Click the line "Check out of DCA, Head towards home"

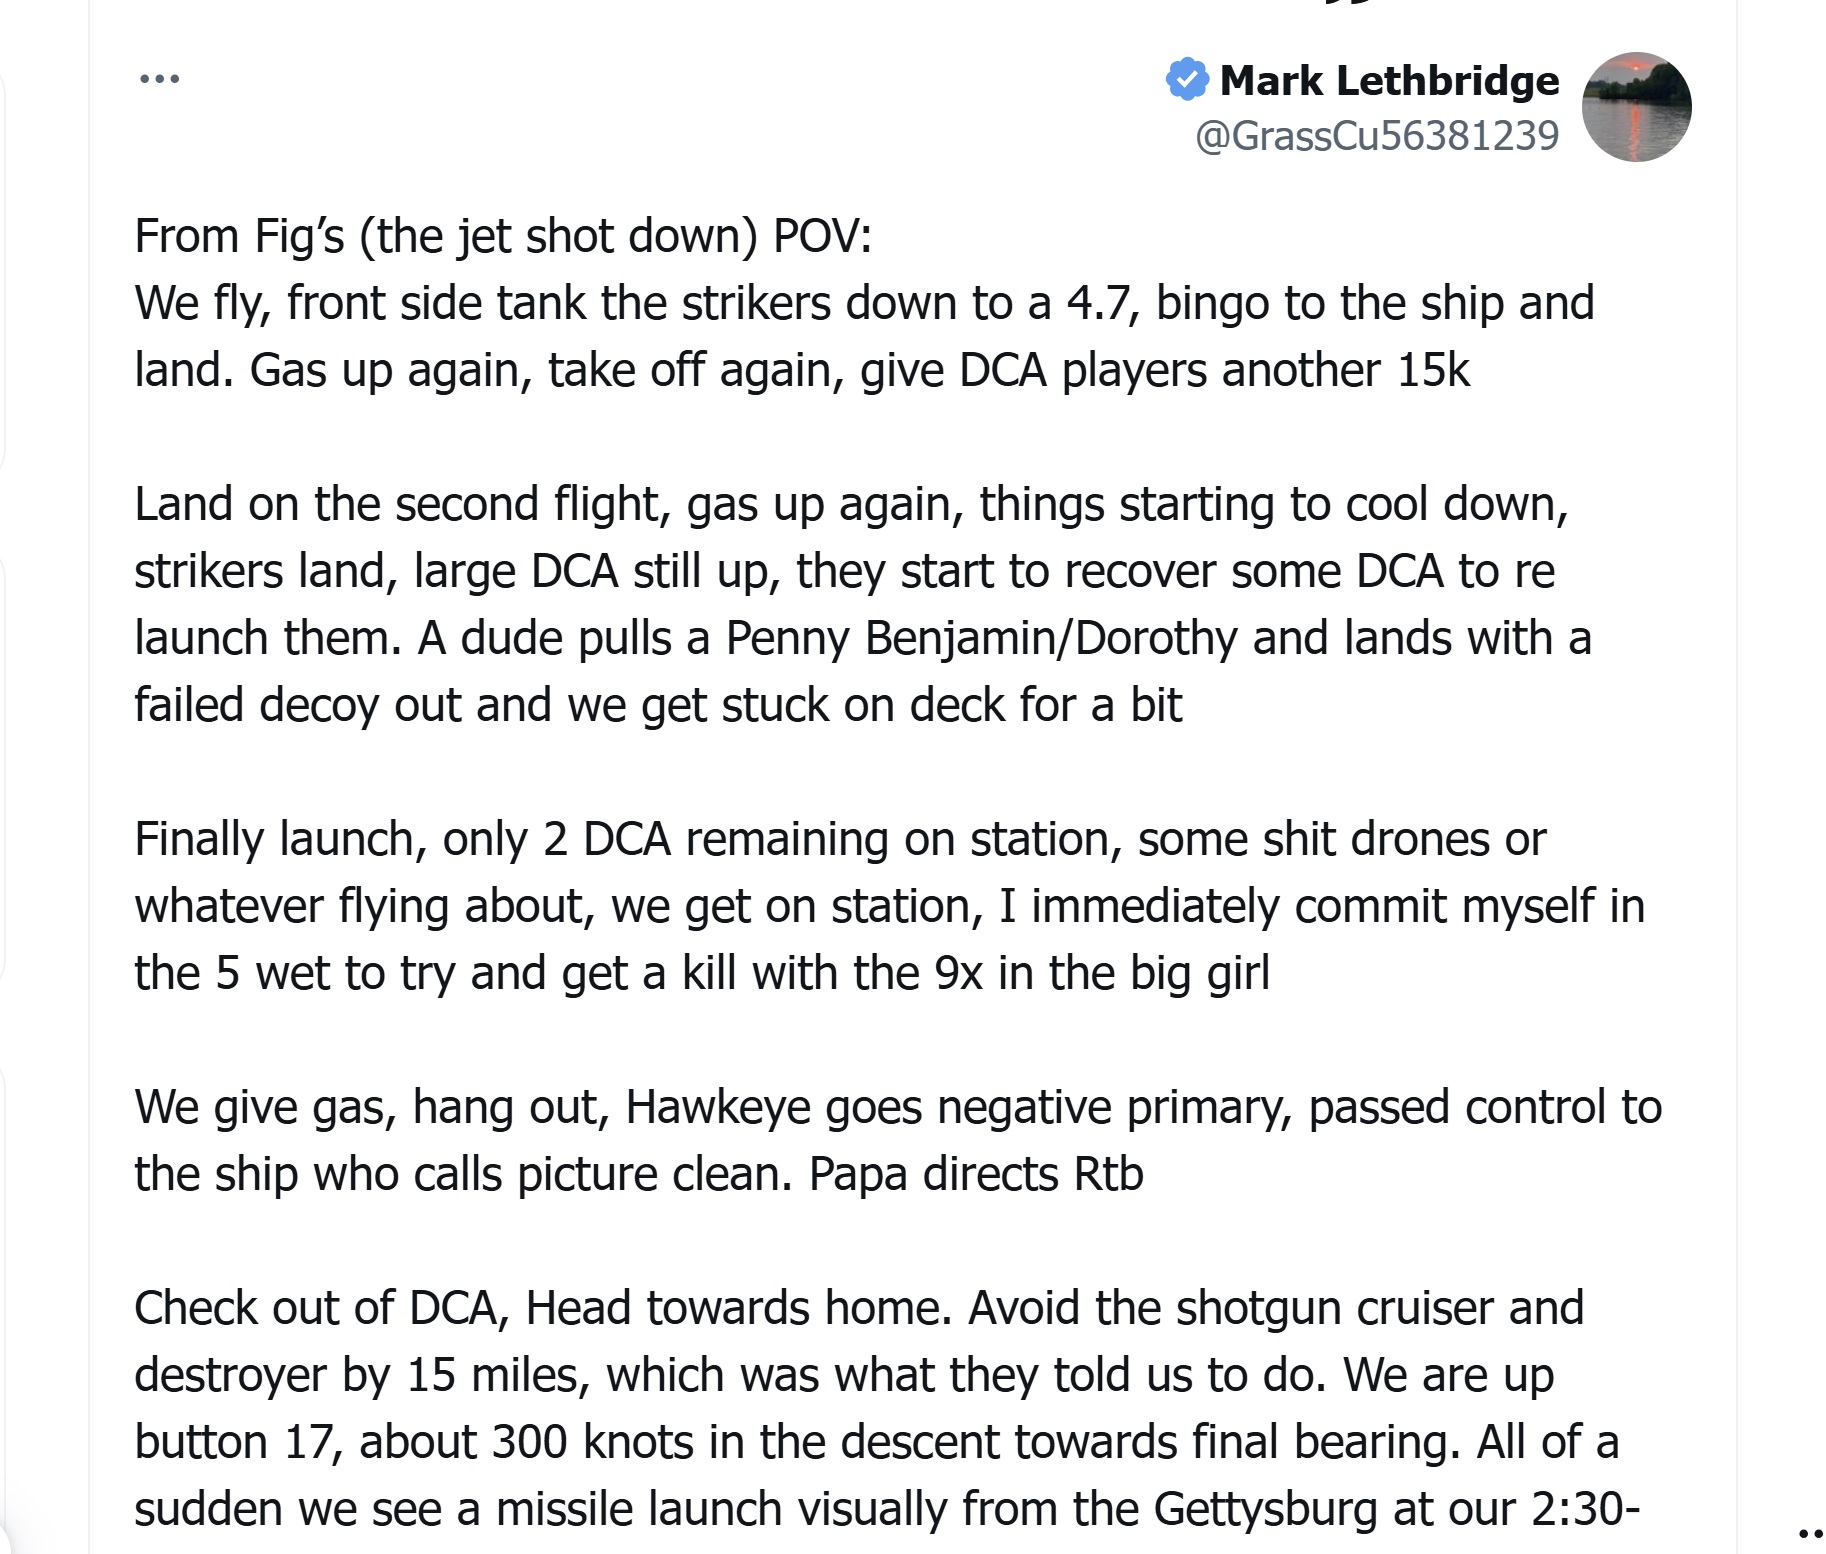pos(543,1308)
